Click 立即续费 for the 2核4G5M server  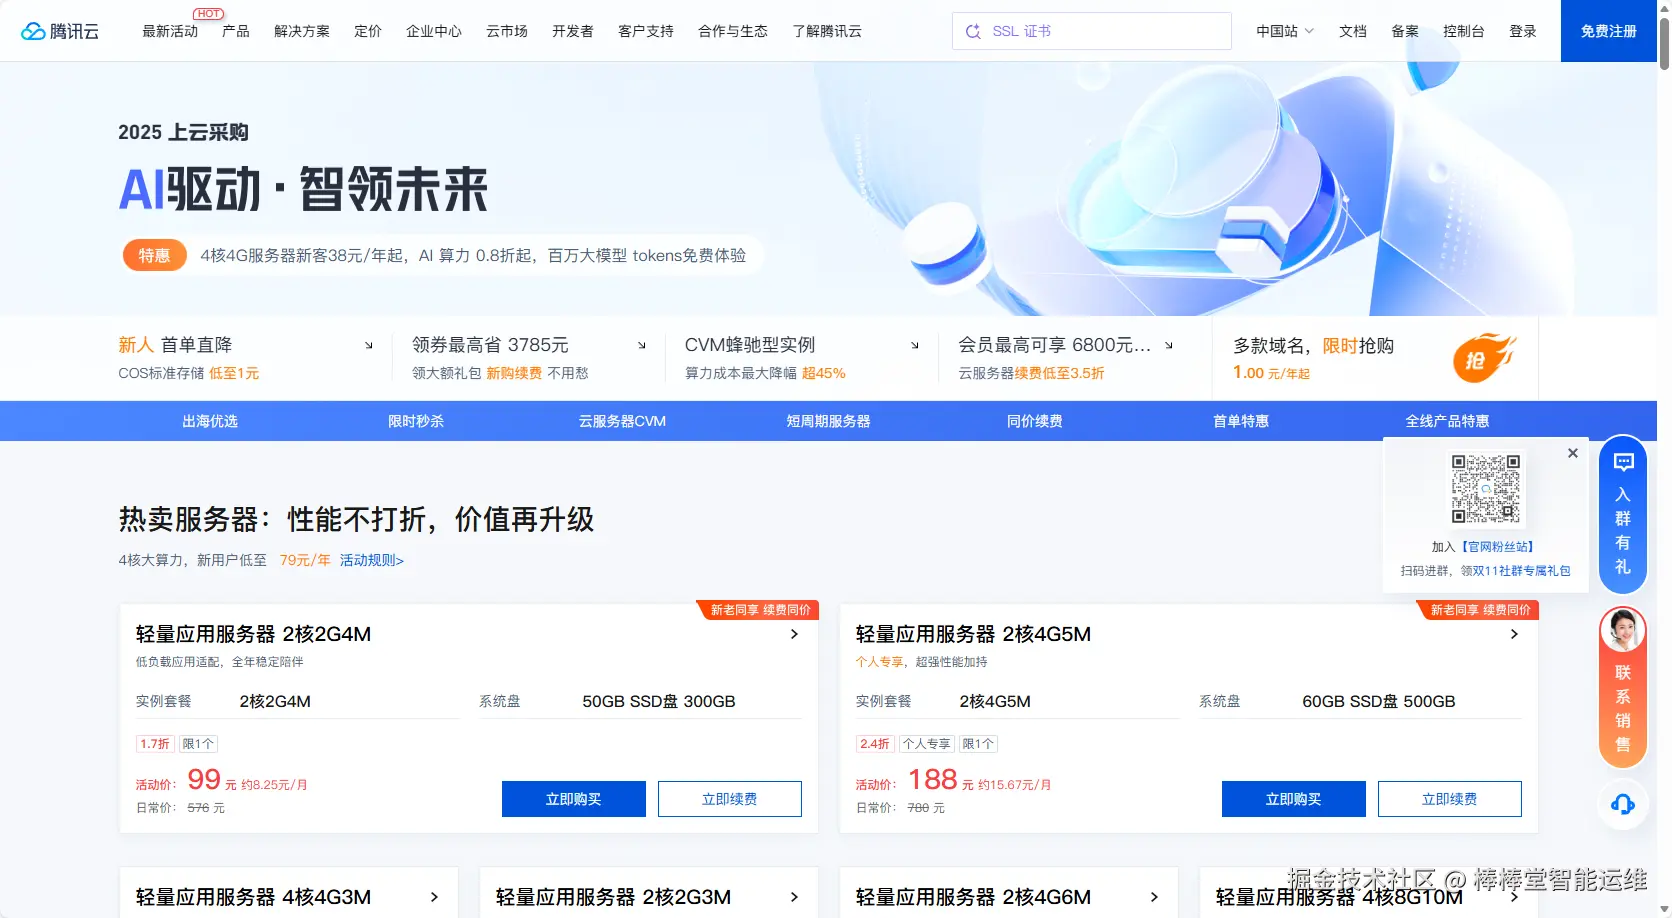1450,799
